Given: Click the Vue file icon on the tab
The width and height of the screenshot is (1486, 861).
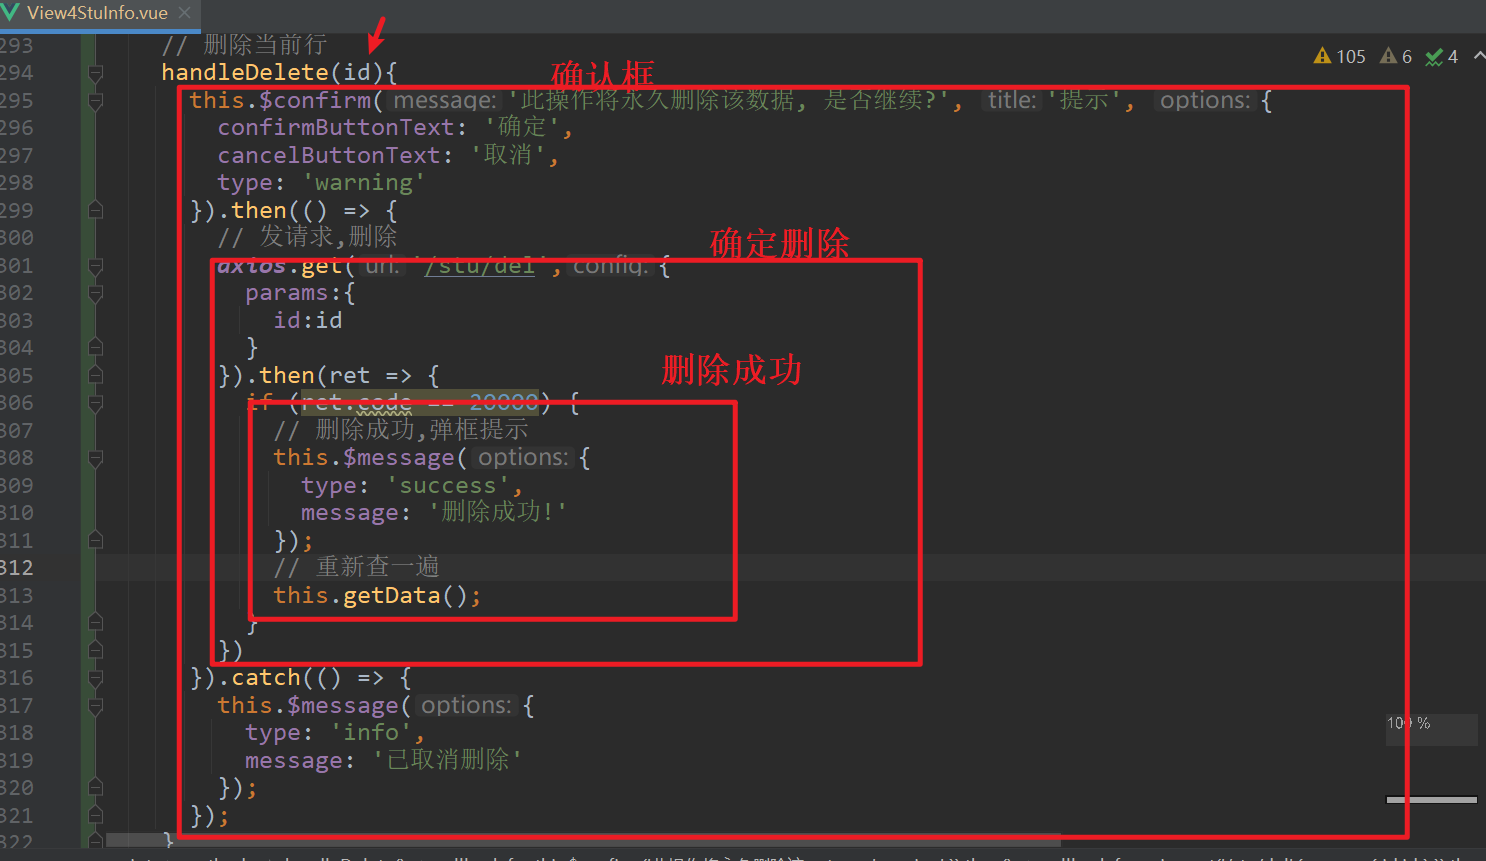Looking at the screenshot, I should tap(11, 13).
